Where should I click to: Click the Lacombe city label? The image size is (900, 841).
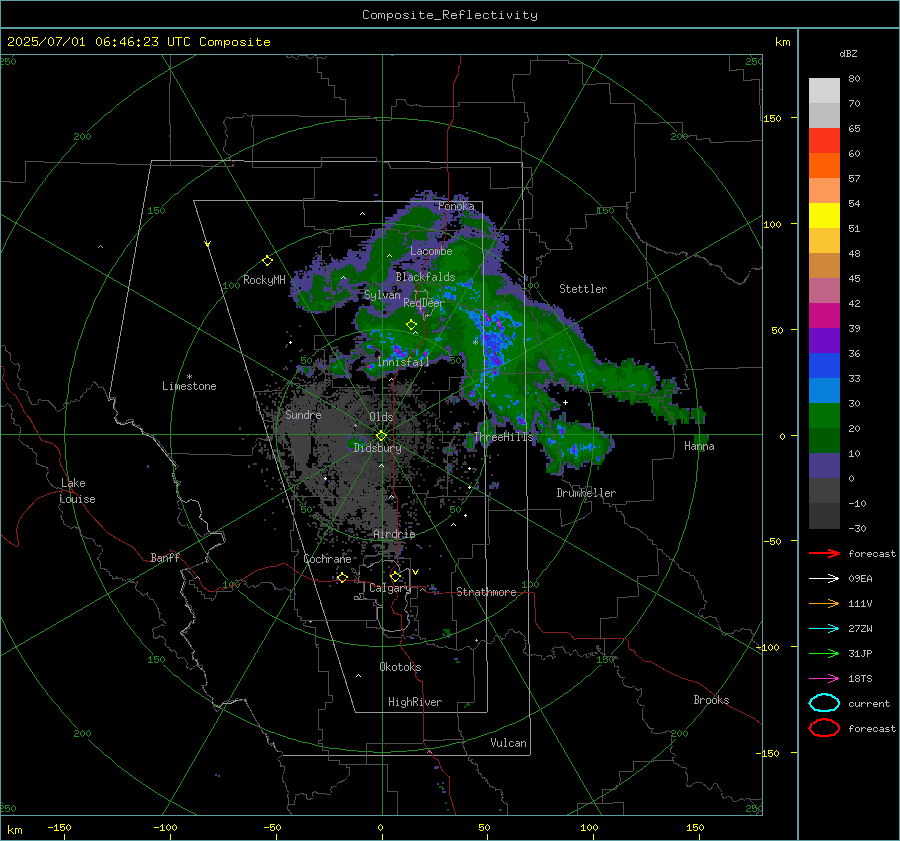431,251
